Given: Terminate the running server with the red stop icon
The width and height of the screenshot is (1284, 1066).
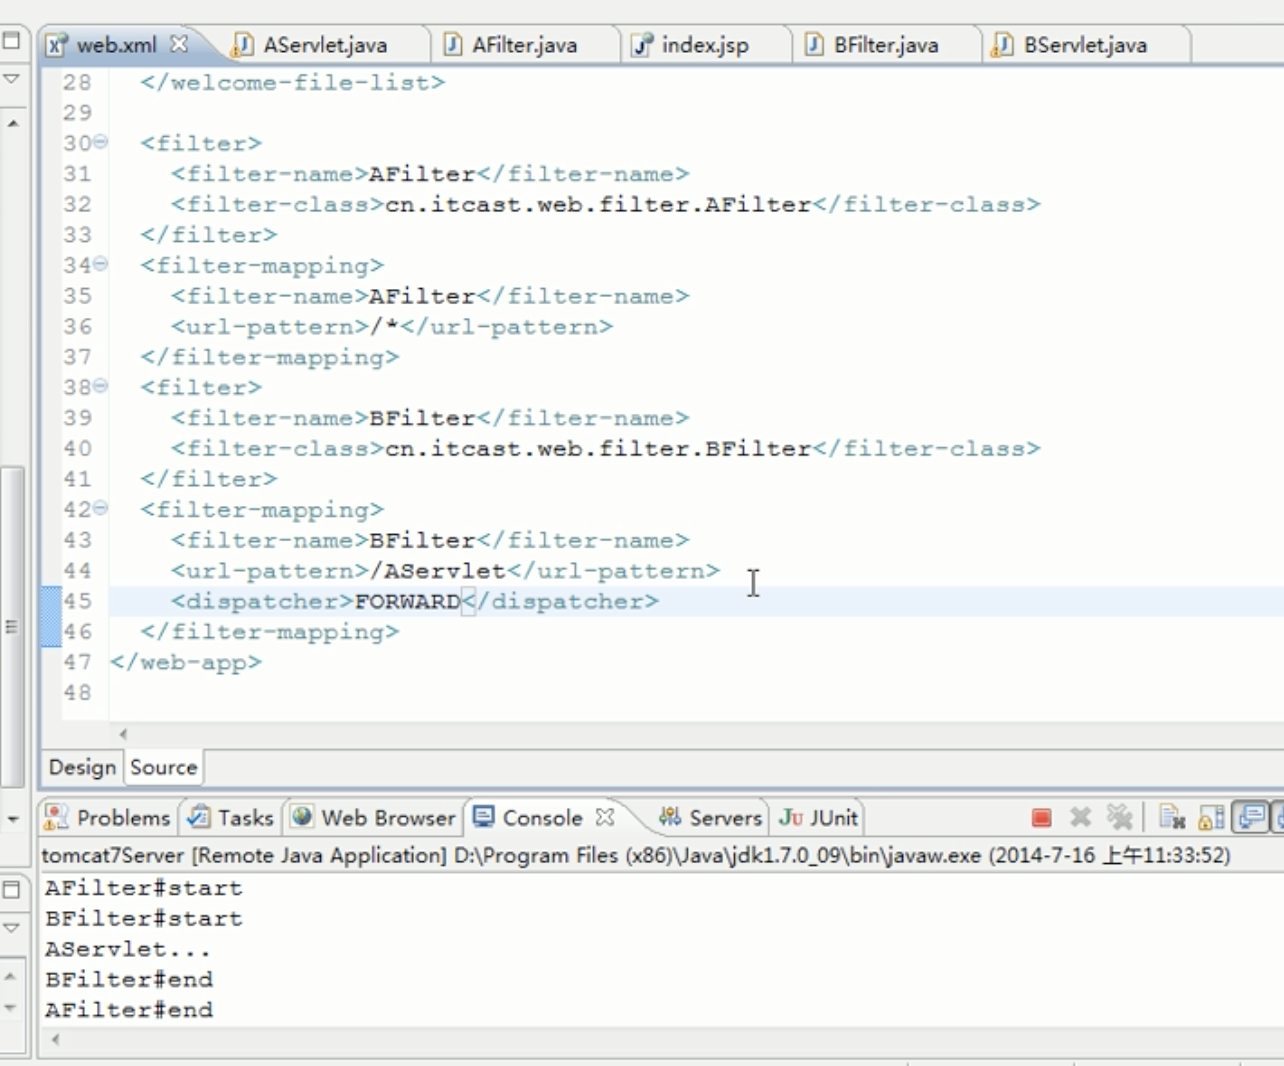Looking at the screenshot, I should [x=1041, y=818].
